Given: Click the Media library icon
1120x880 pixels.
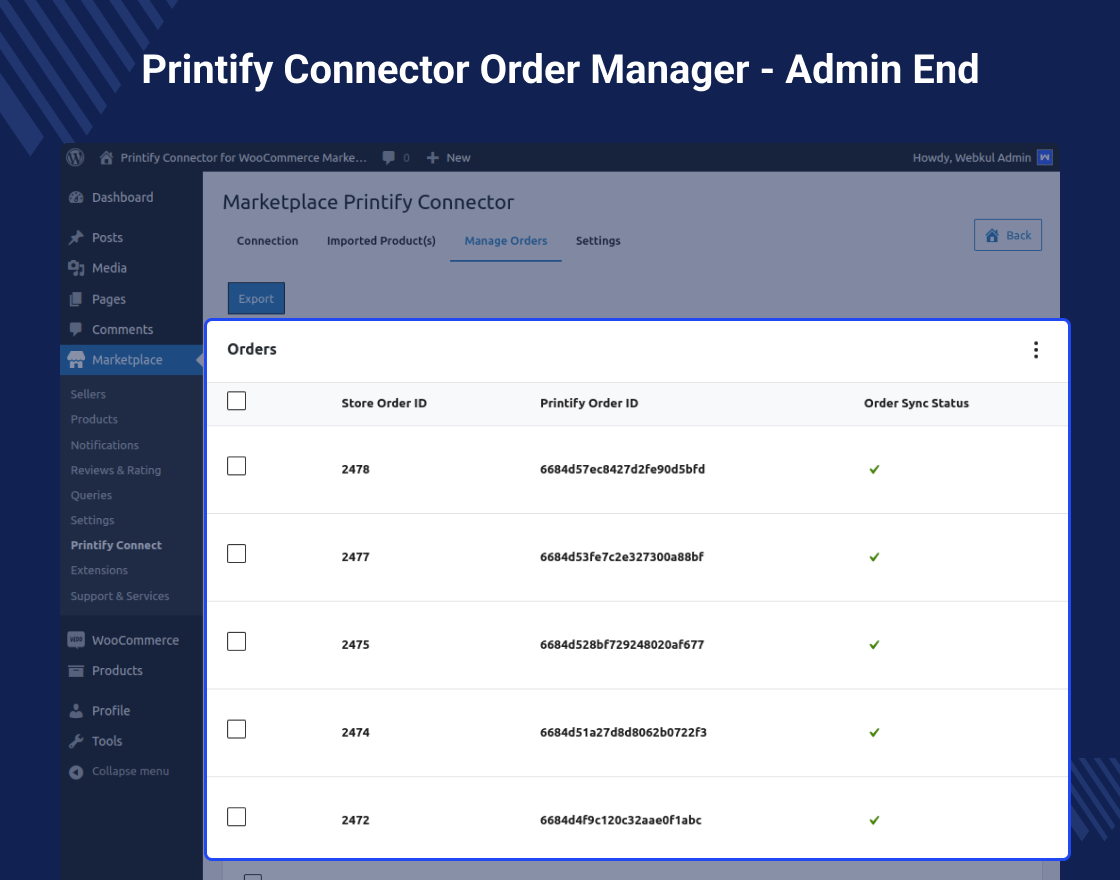Looking at the screenshot, I should (x=76, y=268).
